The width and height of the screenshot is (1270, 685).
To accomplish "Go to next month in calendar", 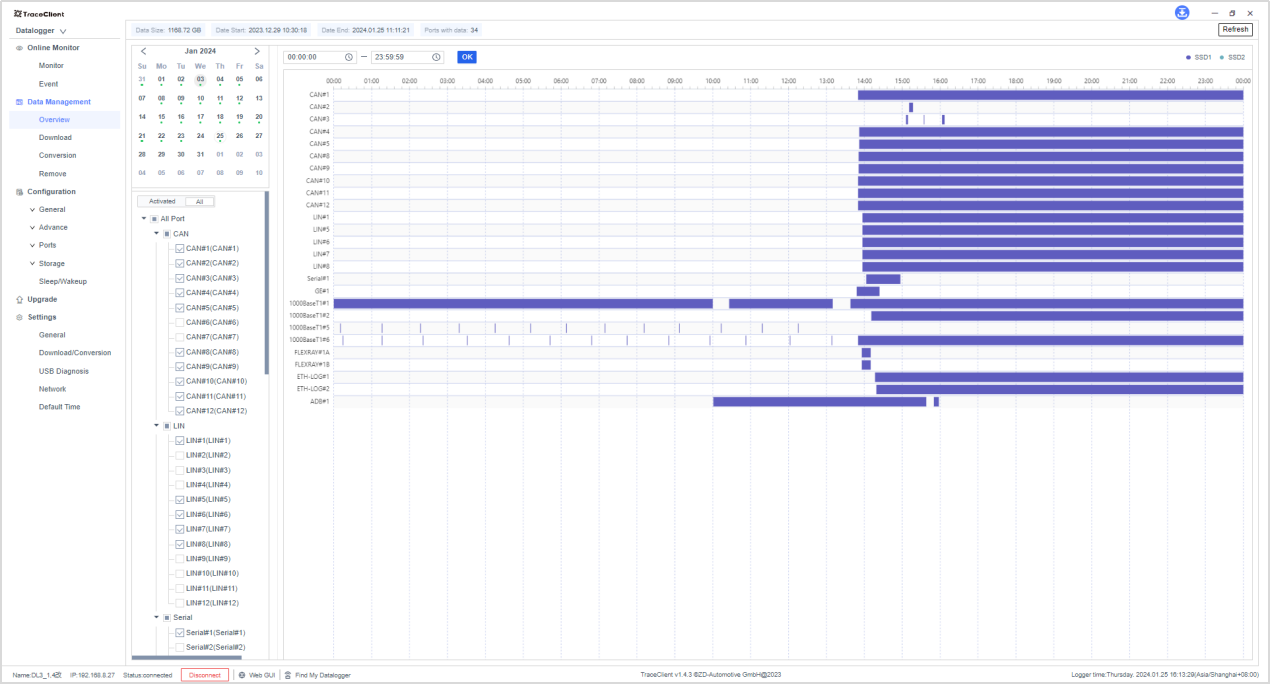I will click(257, 51).
